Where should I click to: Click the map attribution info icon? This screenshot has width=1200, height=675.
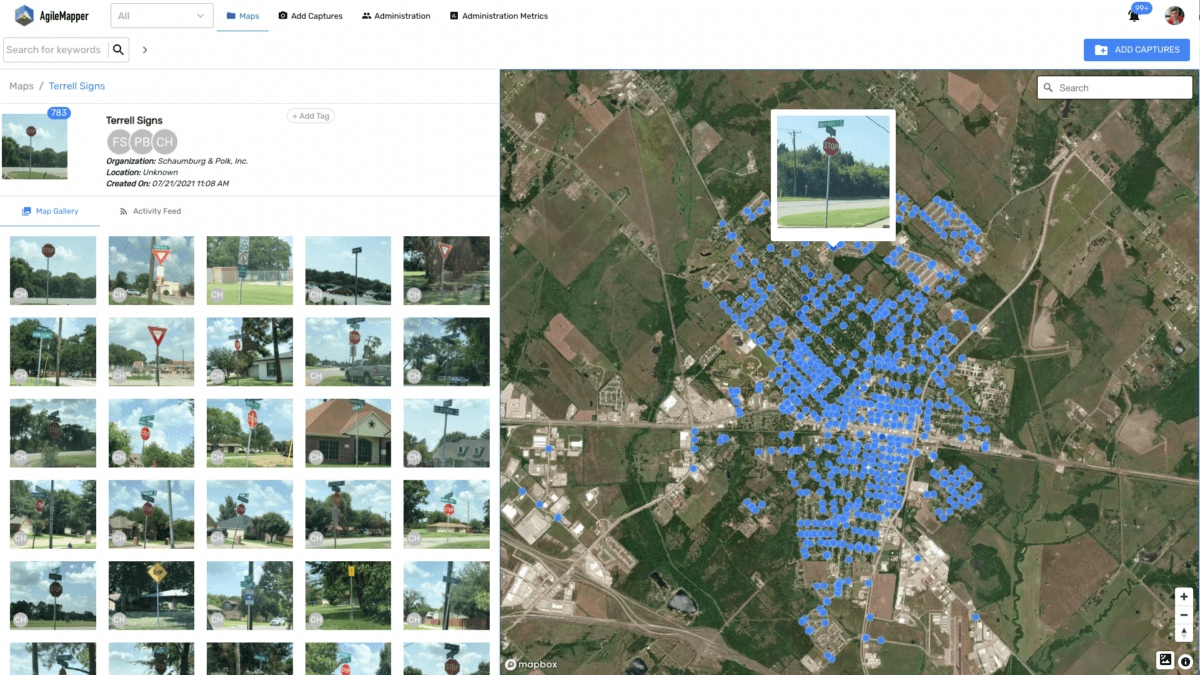(1185, 661)
